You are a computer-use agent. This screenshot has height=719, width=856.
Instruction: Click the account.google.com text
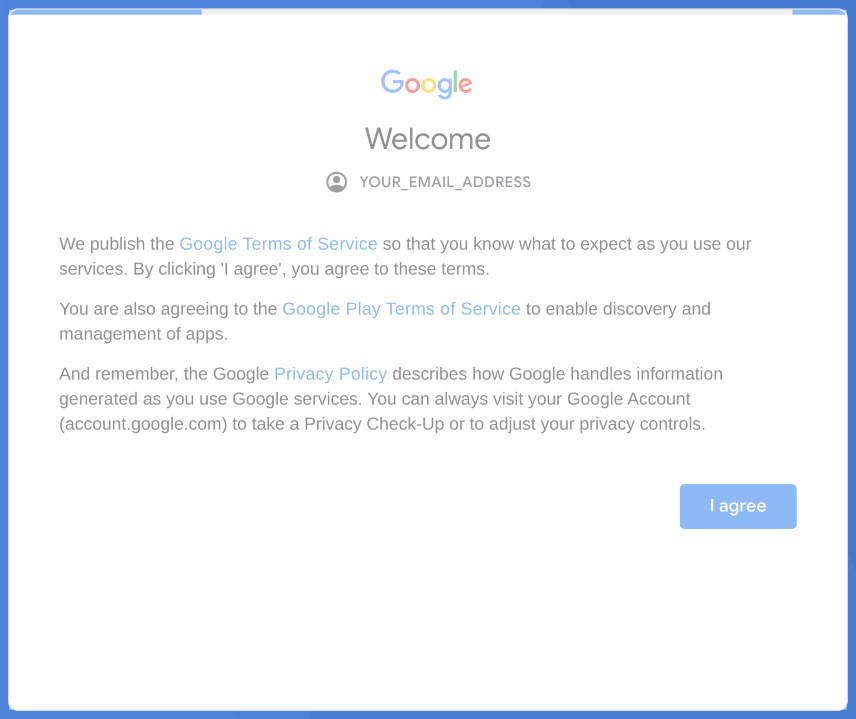[x=143, y=424]
